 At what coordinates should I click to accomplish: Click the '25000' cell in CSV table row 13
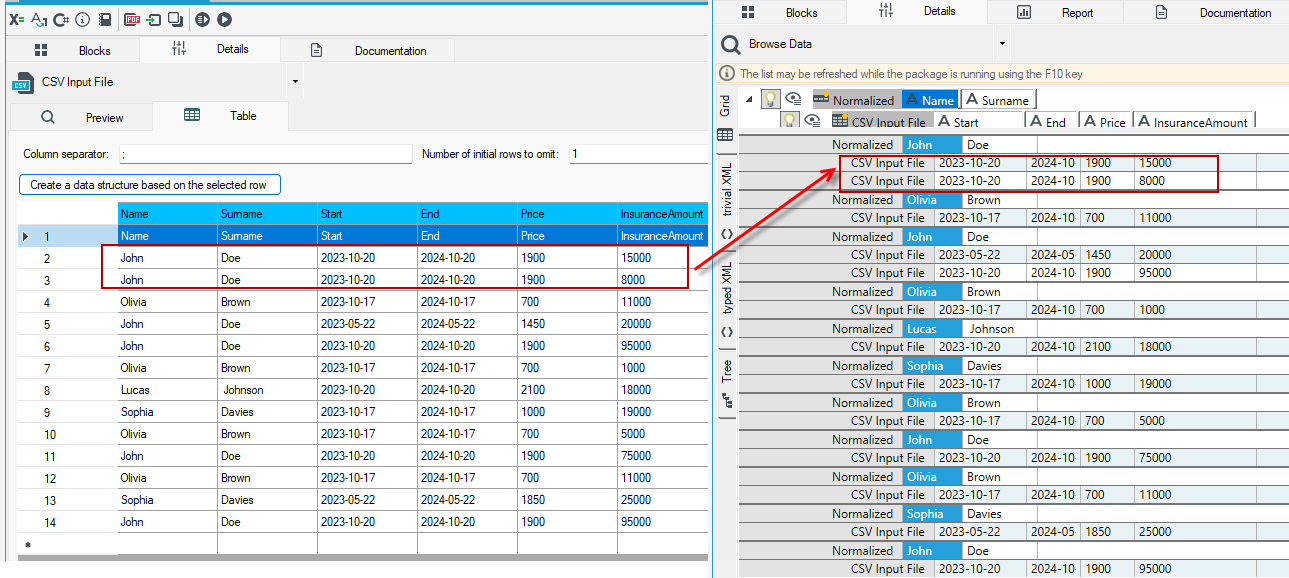[661, 500]
